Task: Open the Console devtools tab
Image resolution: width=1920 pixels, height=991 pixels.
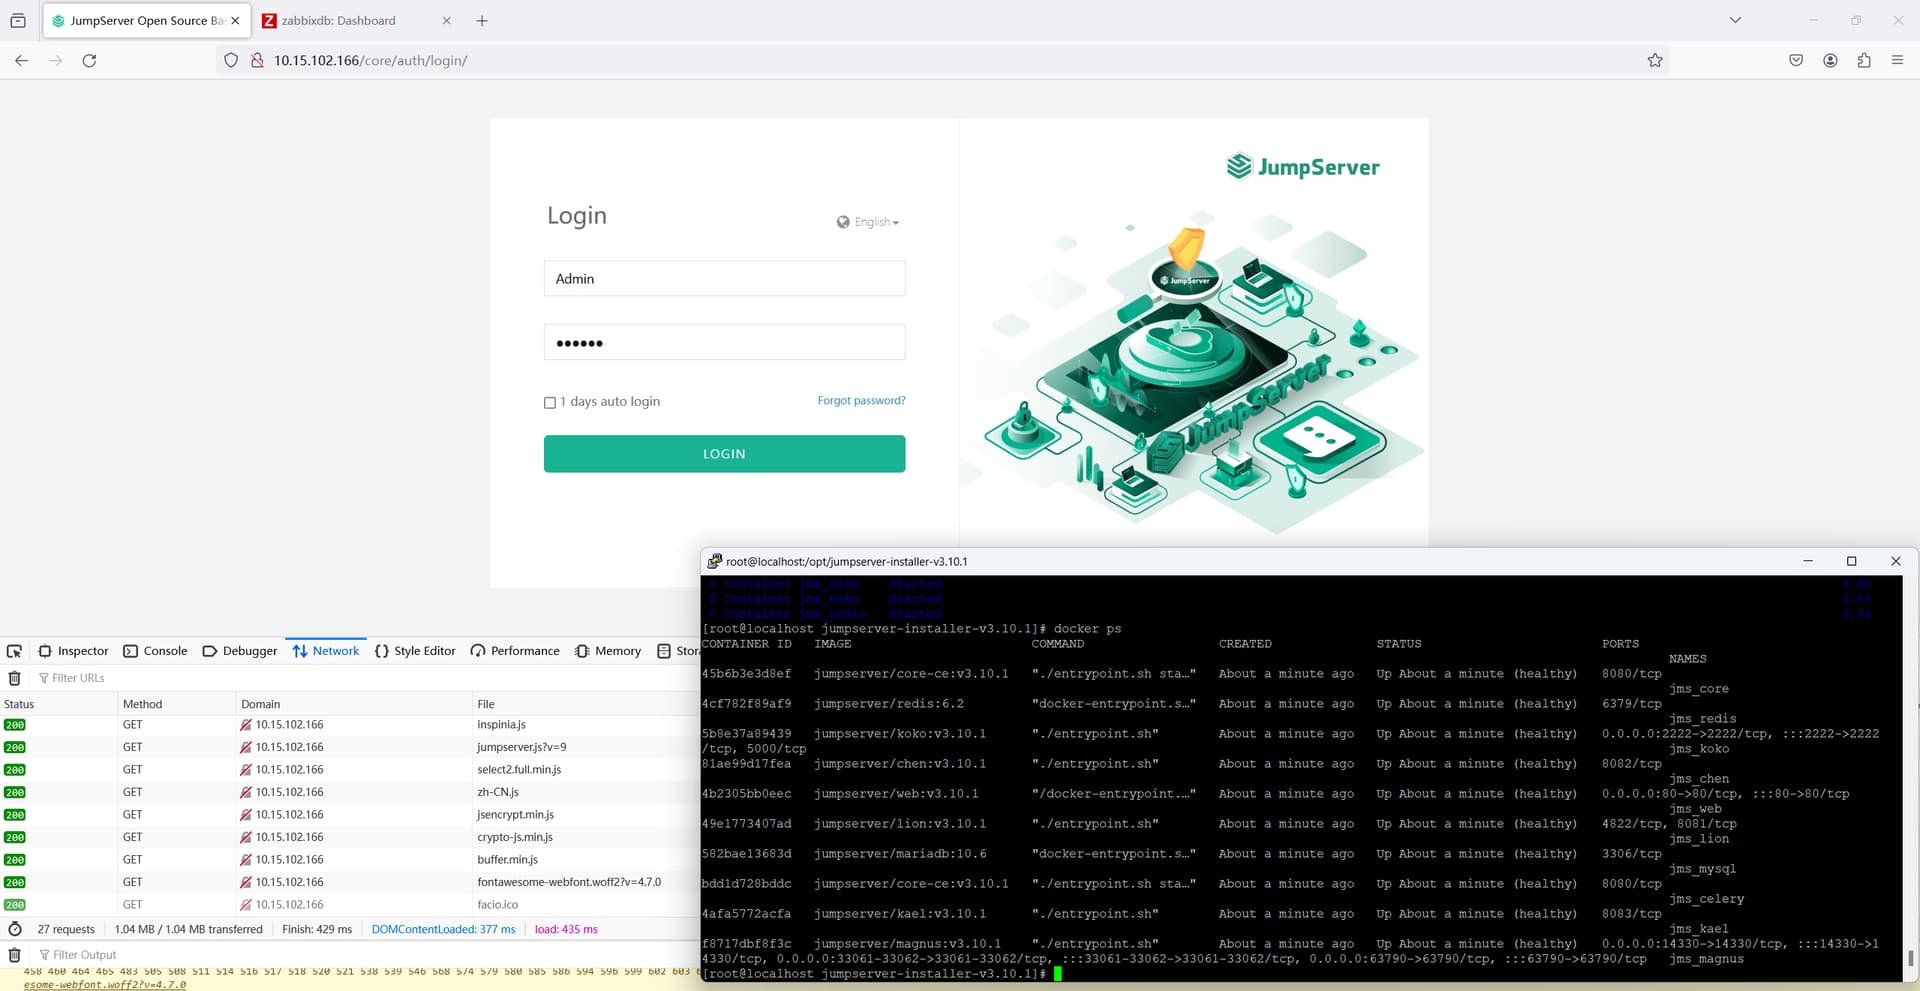Action: point(155,651)
